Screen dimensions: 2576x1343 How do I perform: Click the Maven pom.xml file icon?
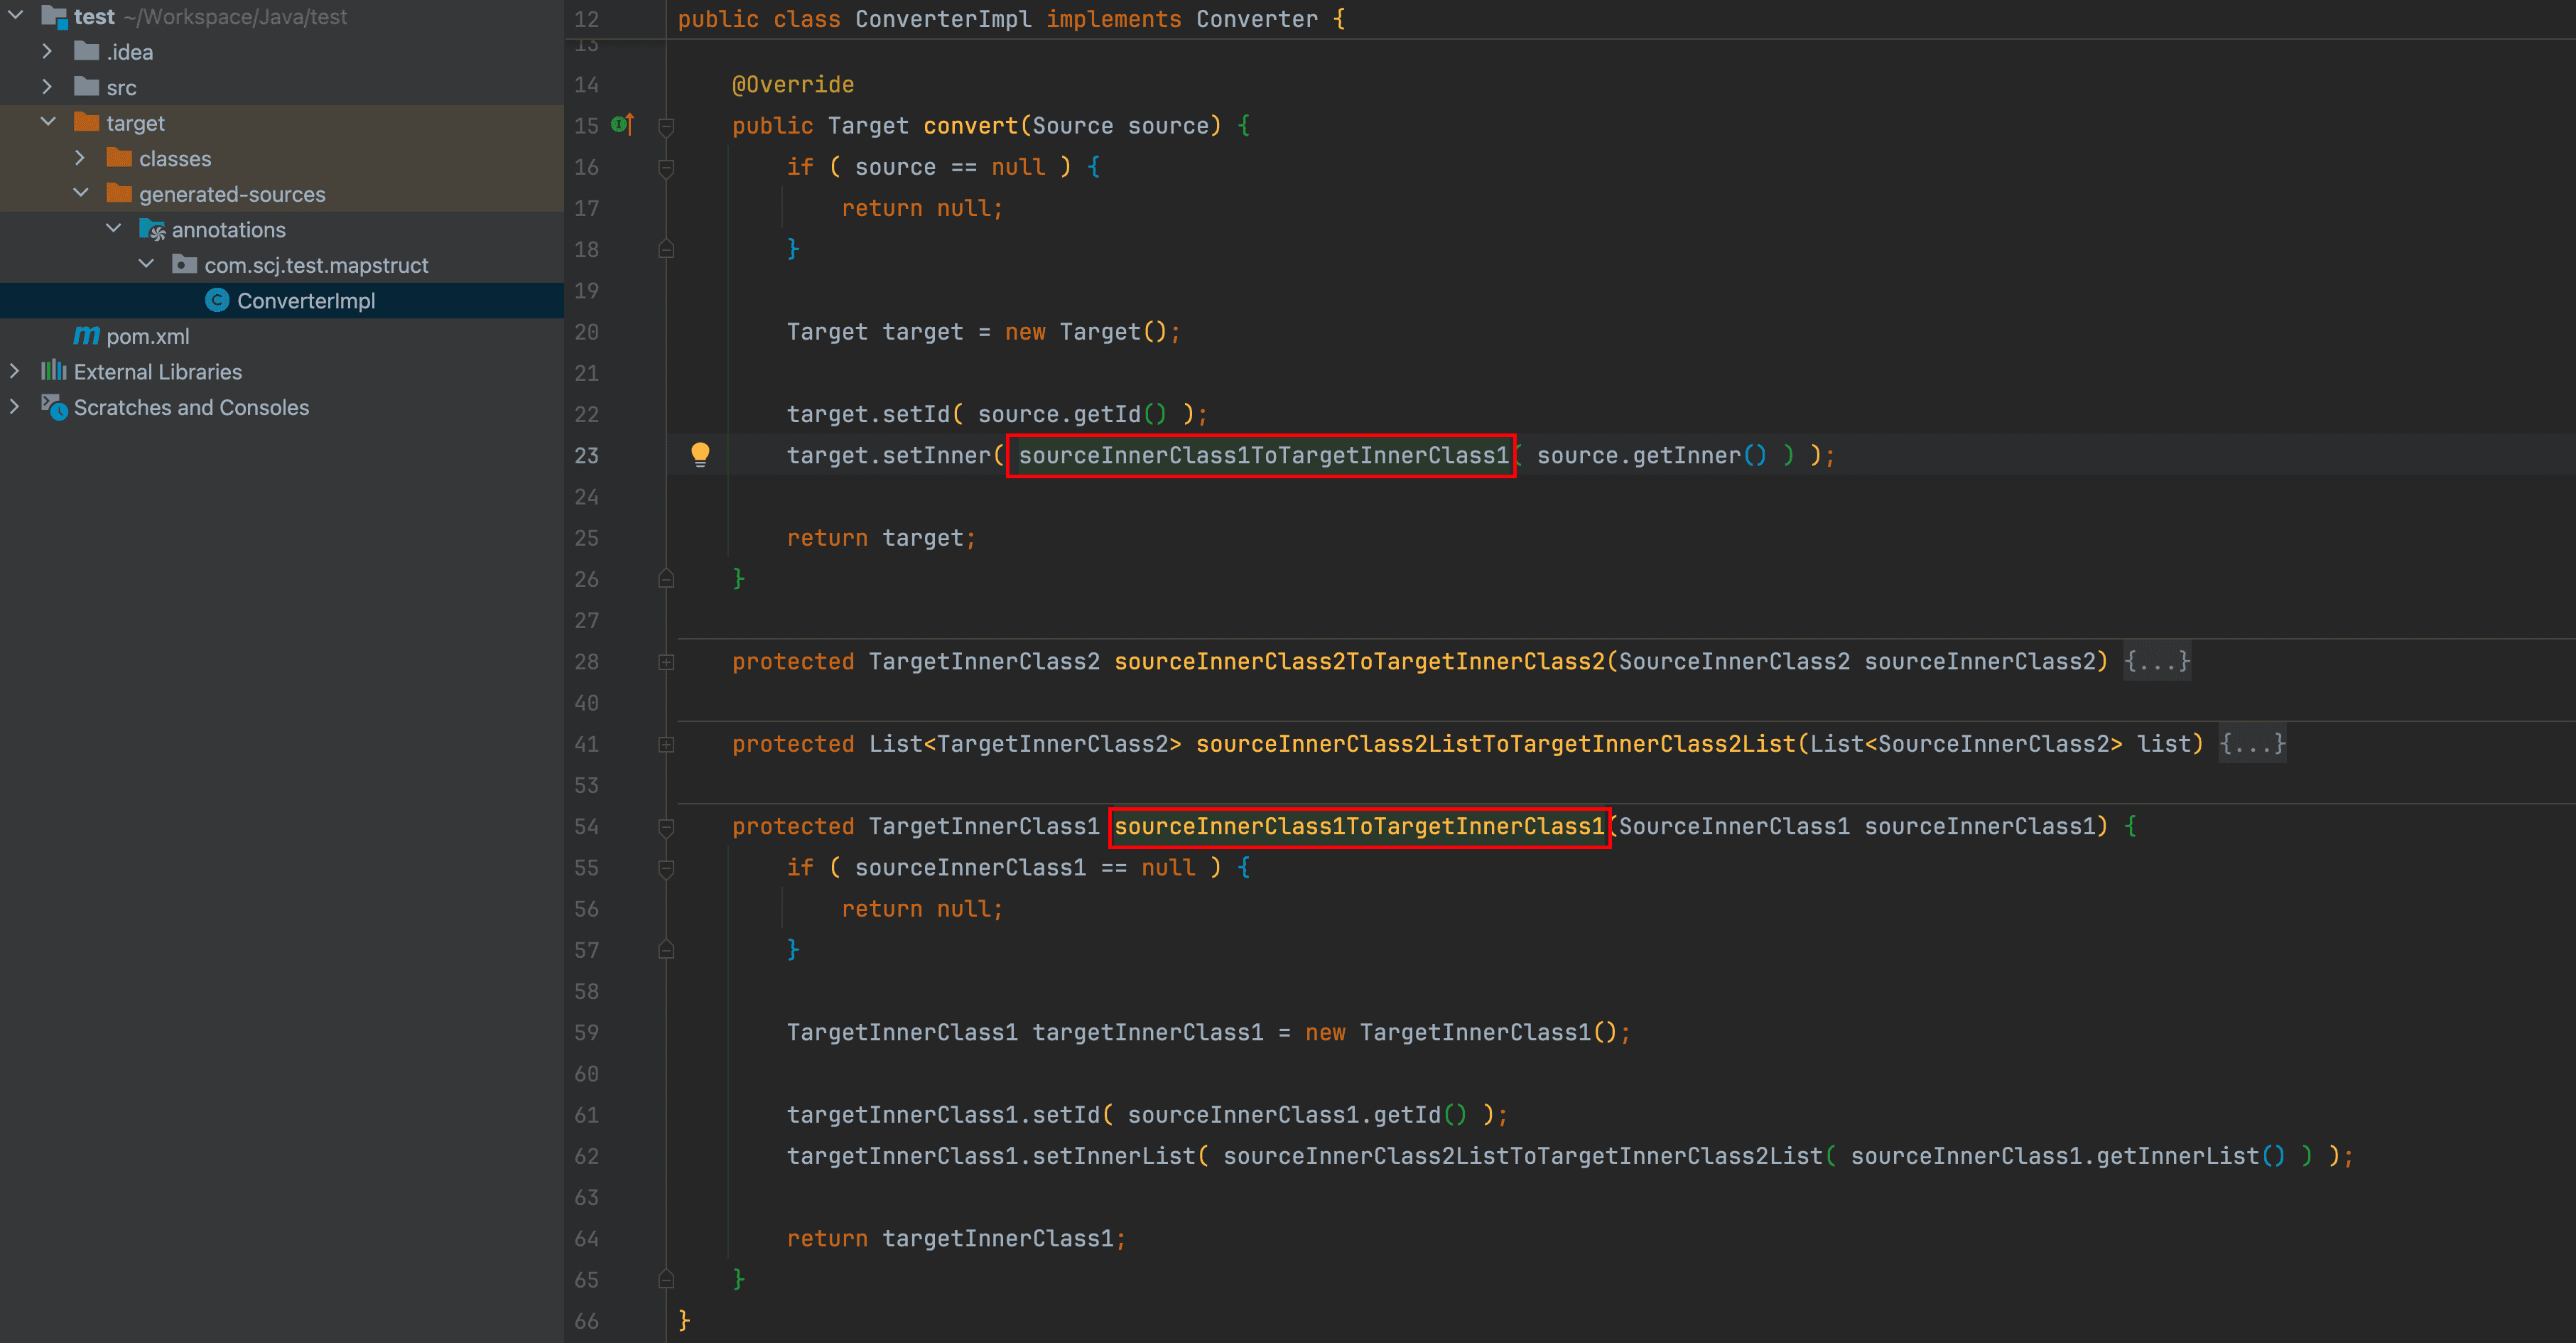point(87,336)
